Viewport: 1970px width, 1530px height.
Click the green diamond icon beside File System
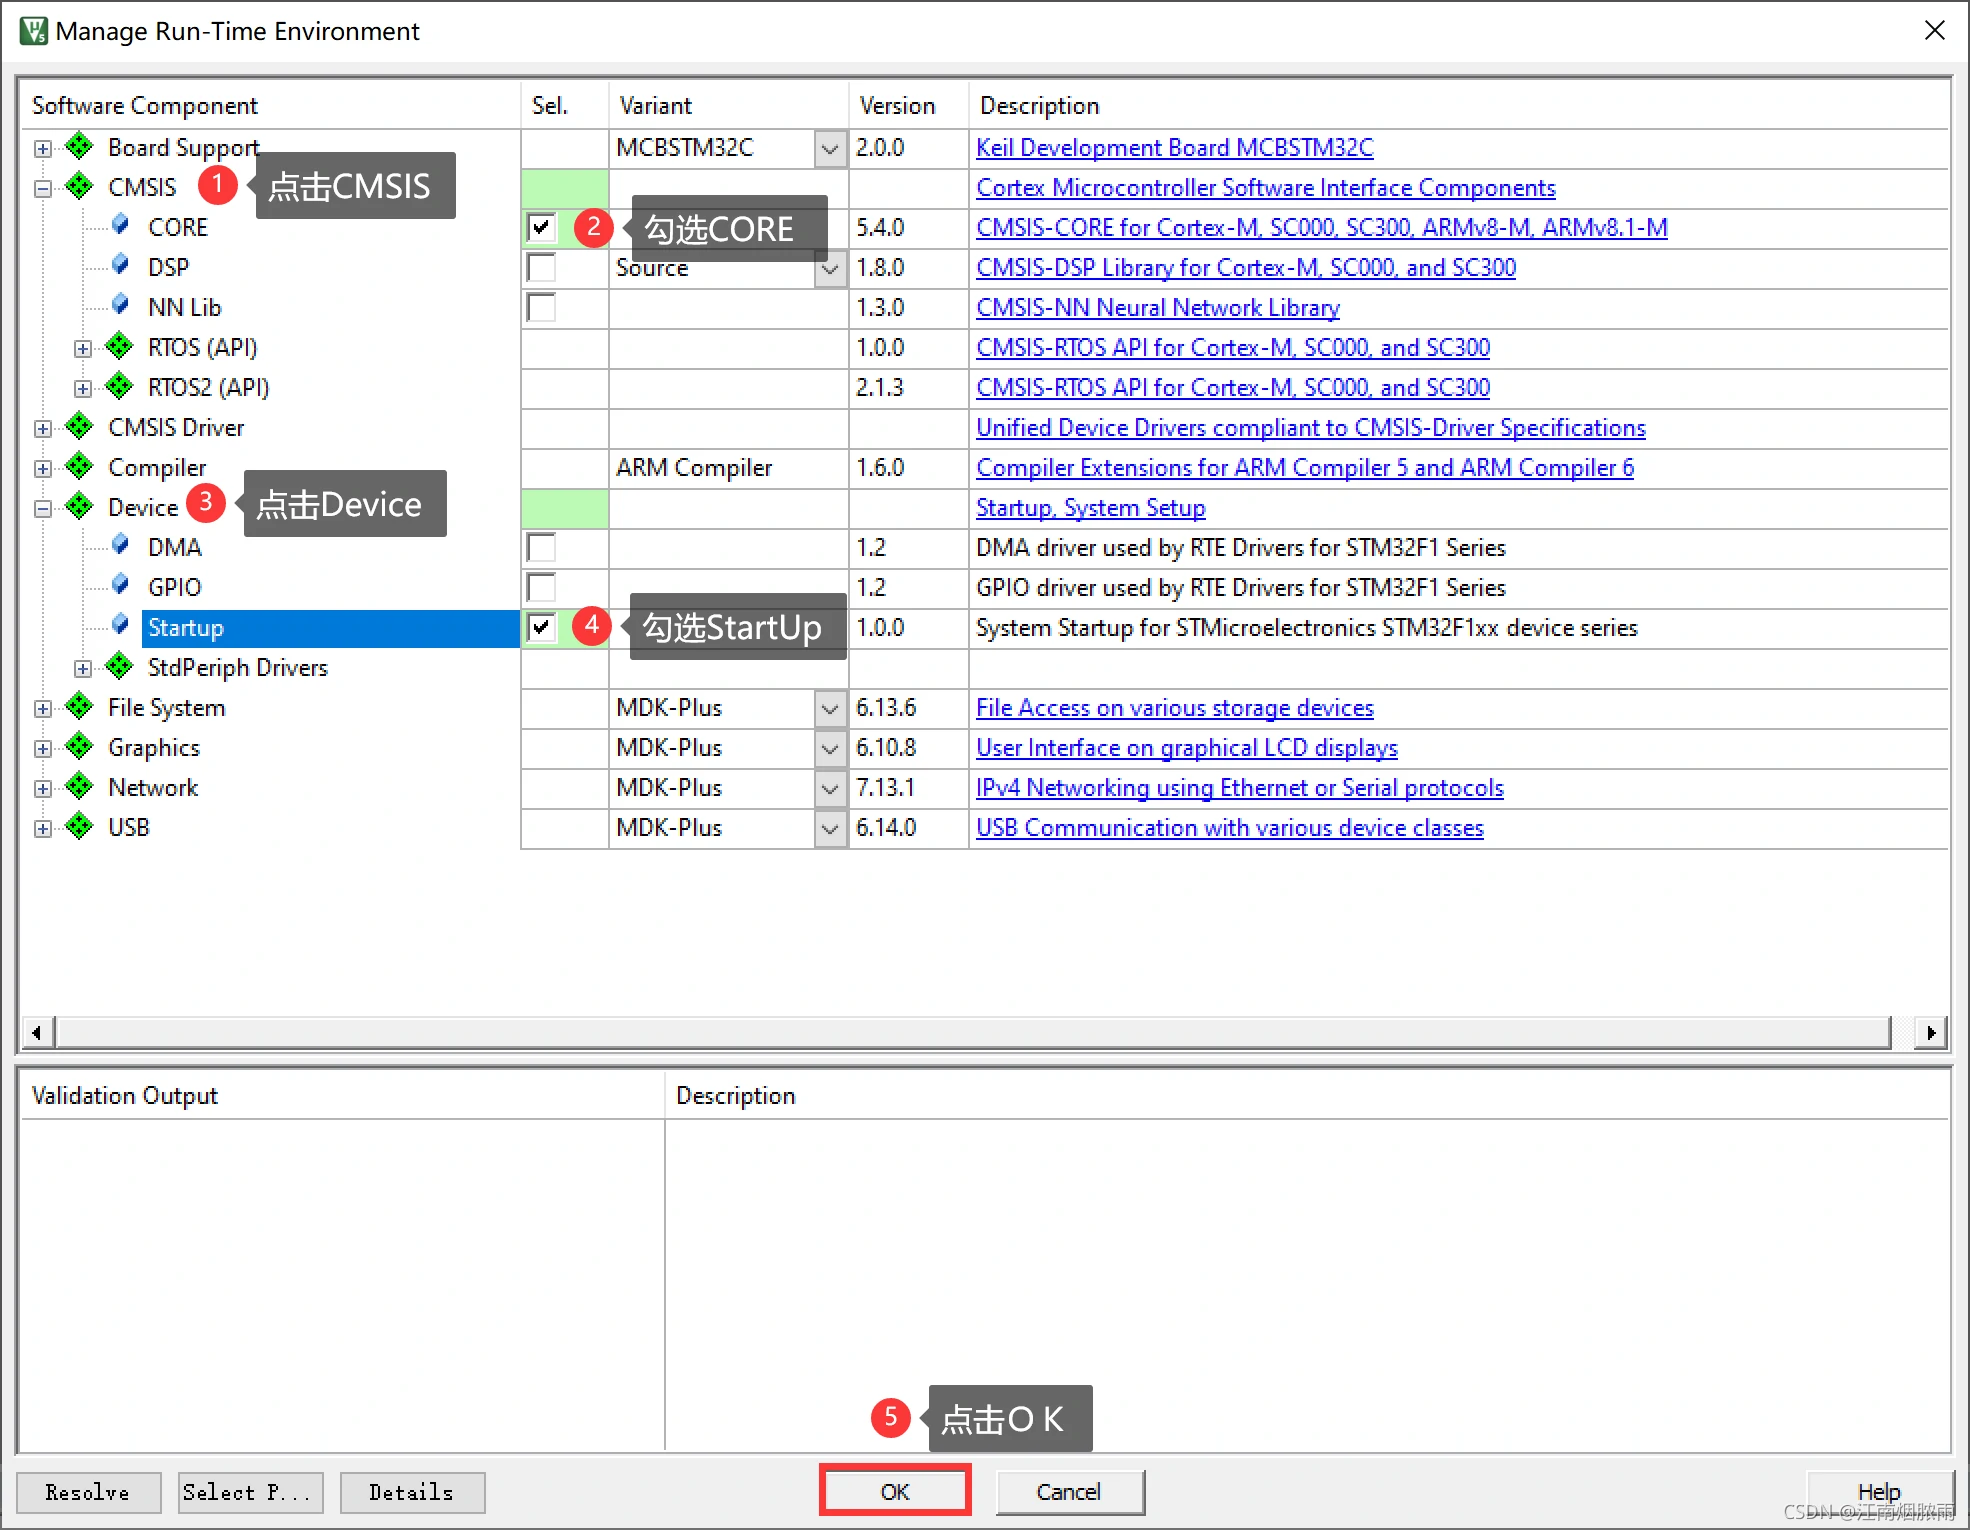[x=79, y=707]
